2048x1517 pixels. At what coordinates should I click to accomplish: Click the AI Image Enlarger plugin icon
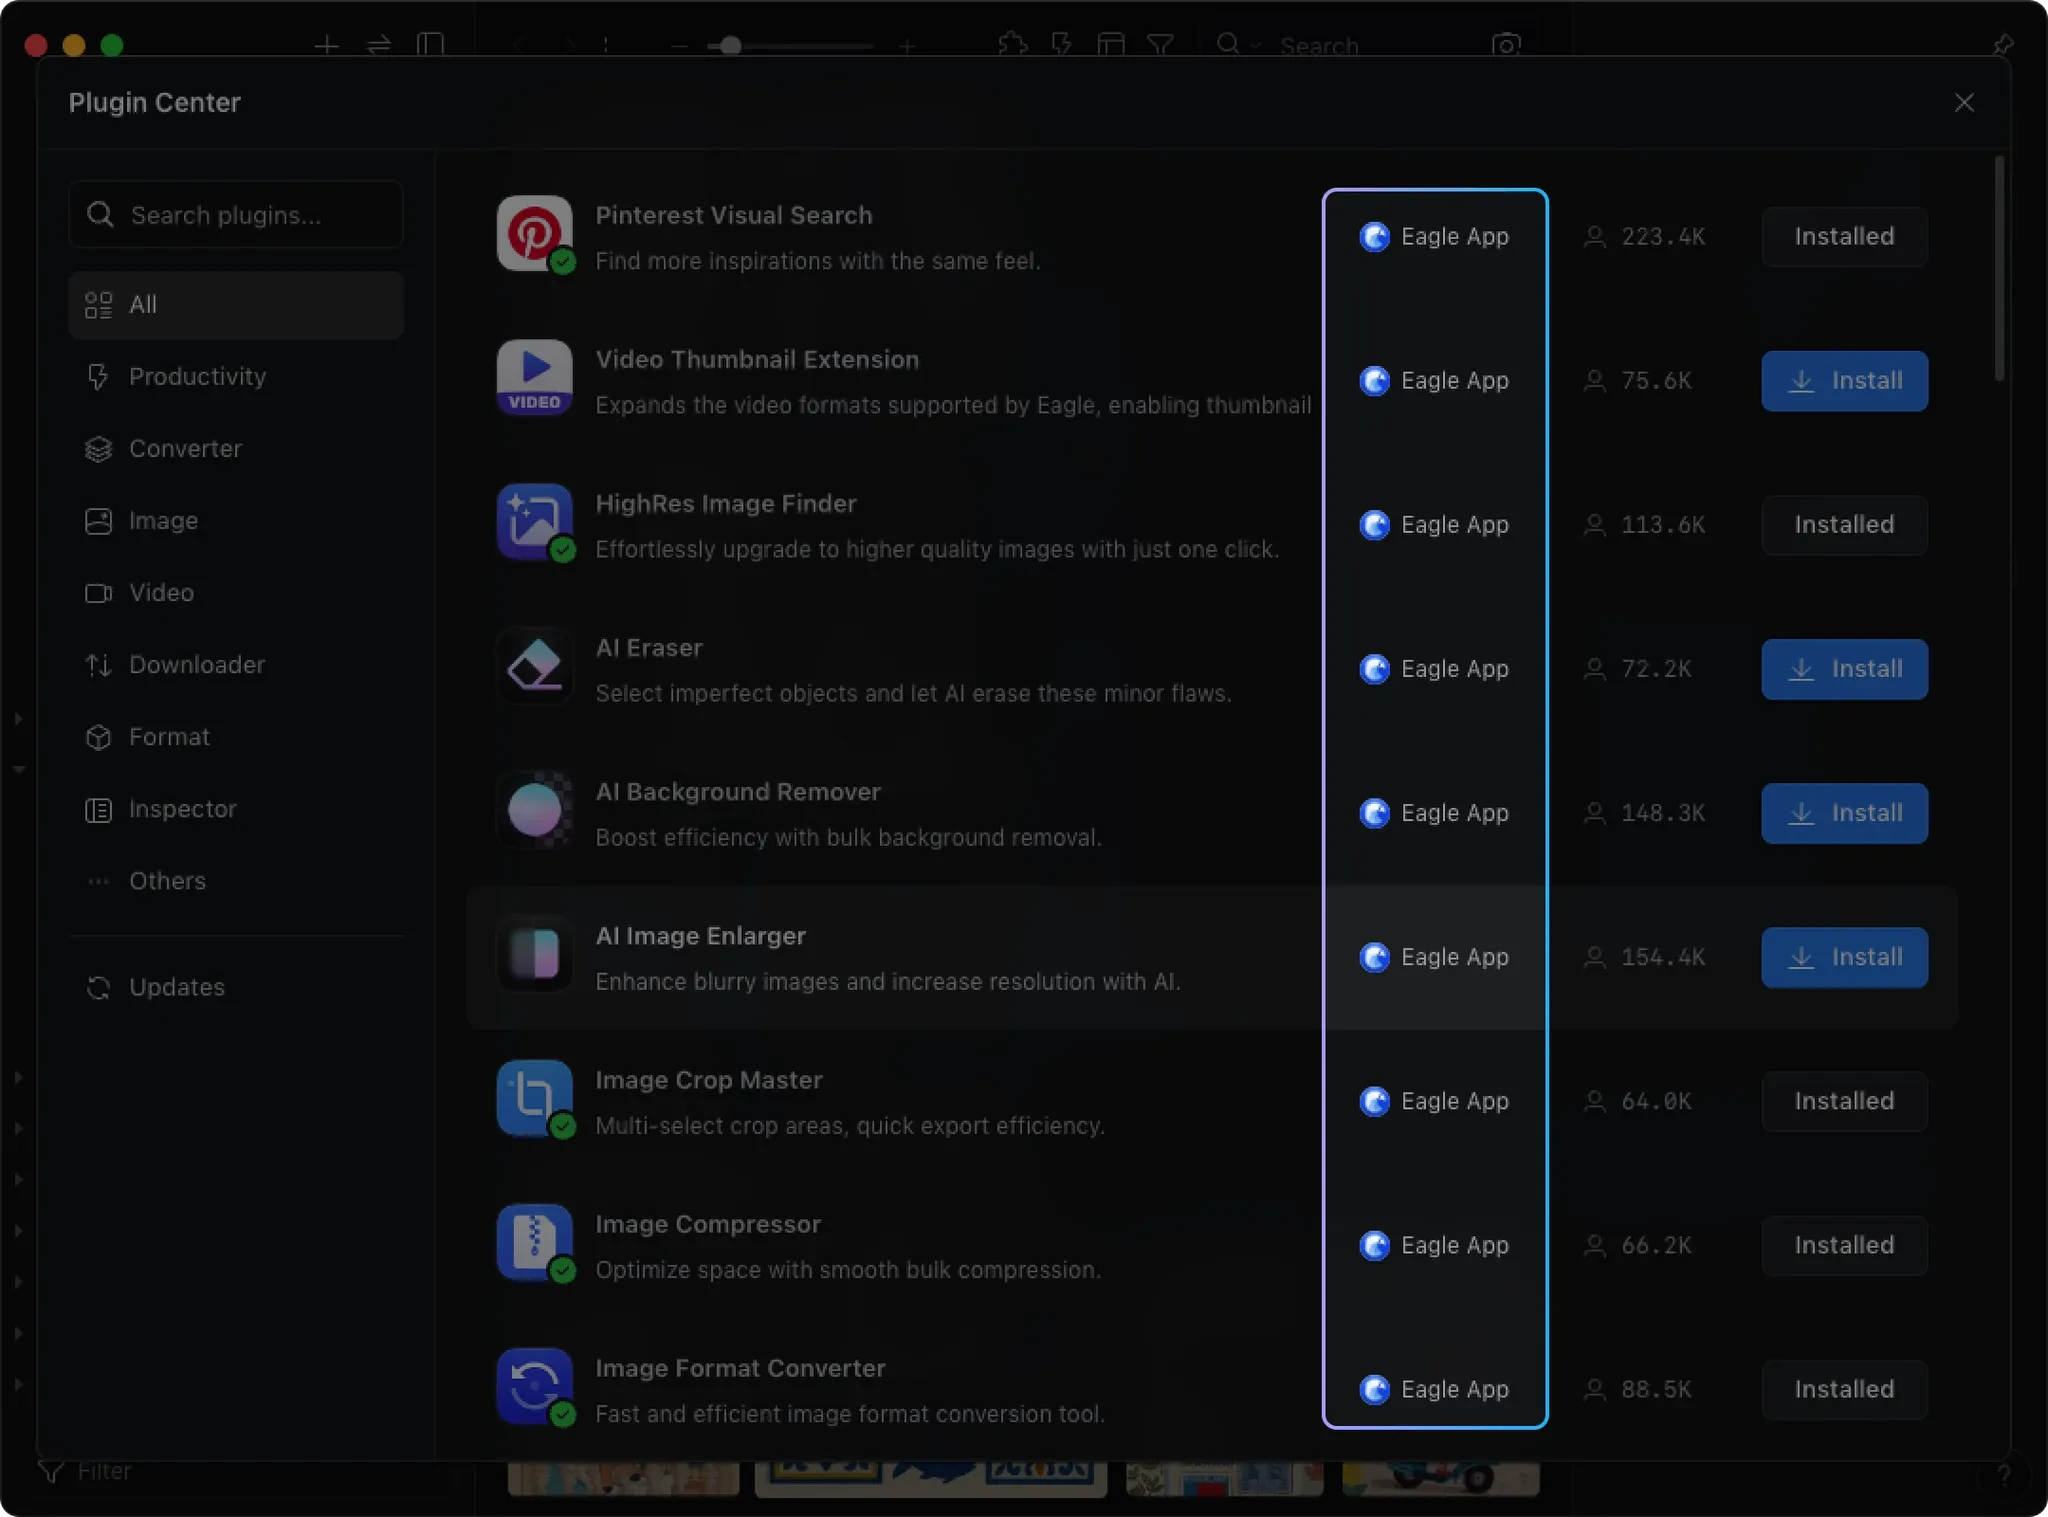click(x=534, y=954)
